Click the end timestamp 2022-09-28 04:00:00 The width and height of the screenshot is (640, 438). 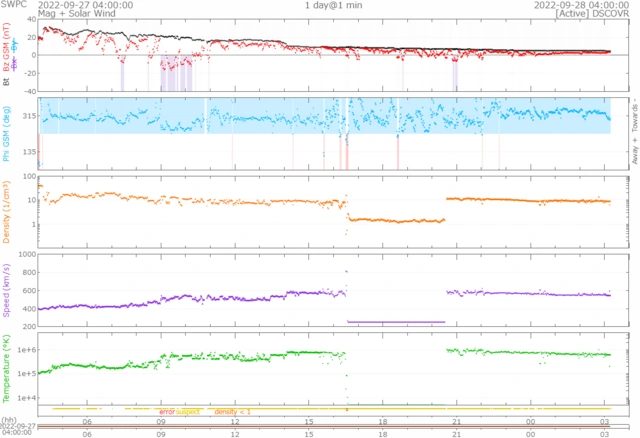585,5
